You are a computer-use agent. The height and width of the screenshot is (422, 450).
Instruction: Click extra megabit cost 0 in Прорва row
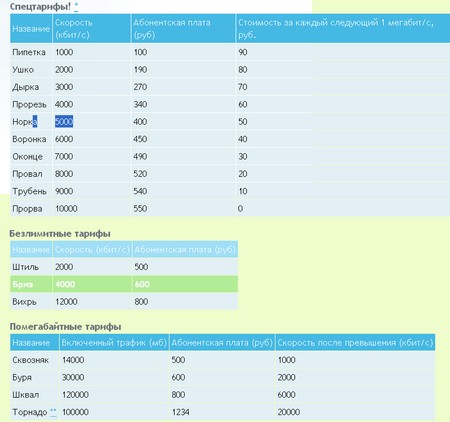(240, 209)
